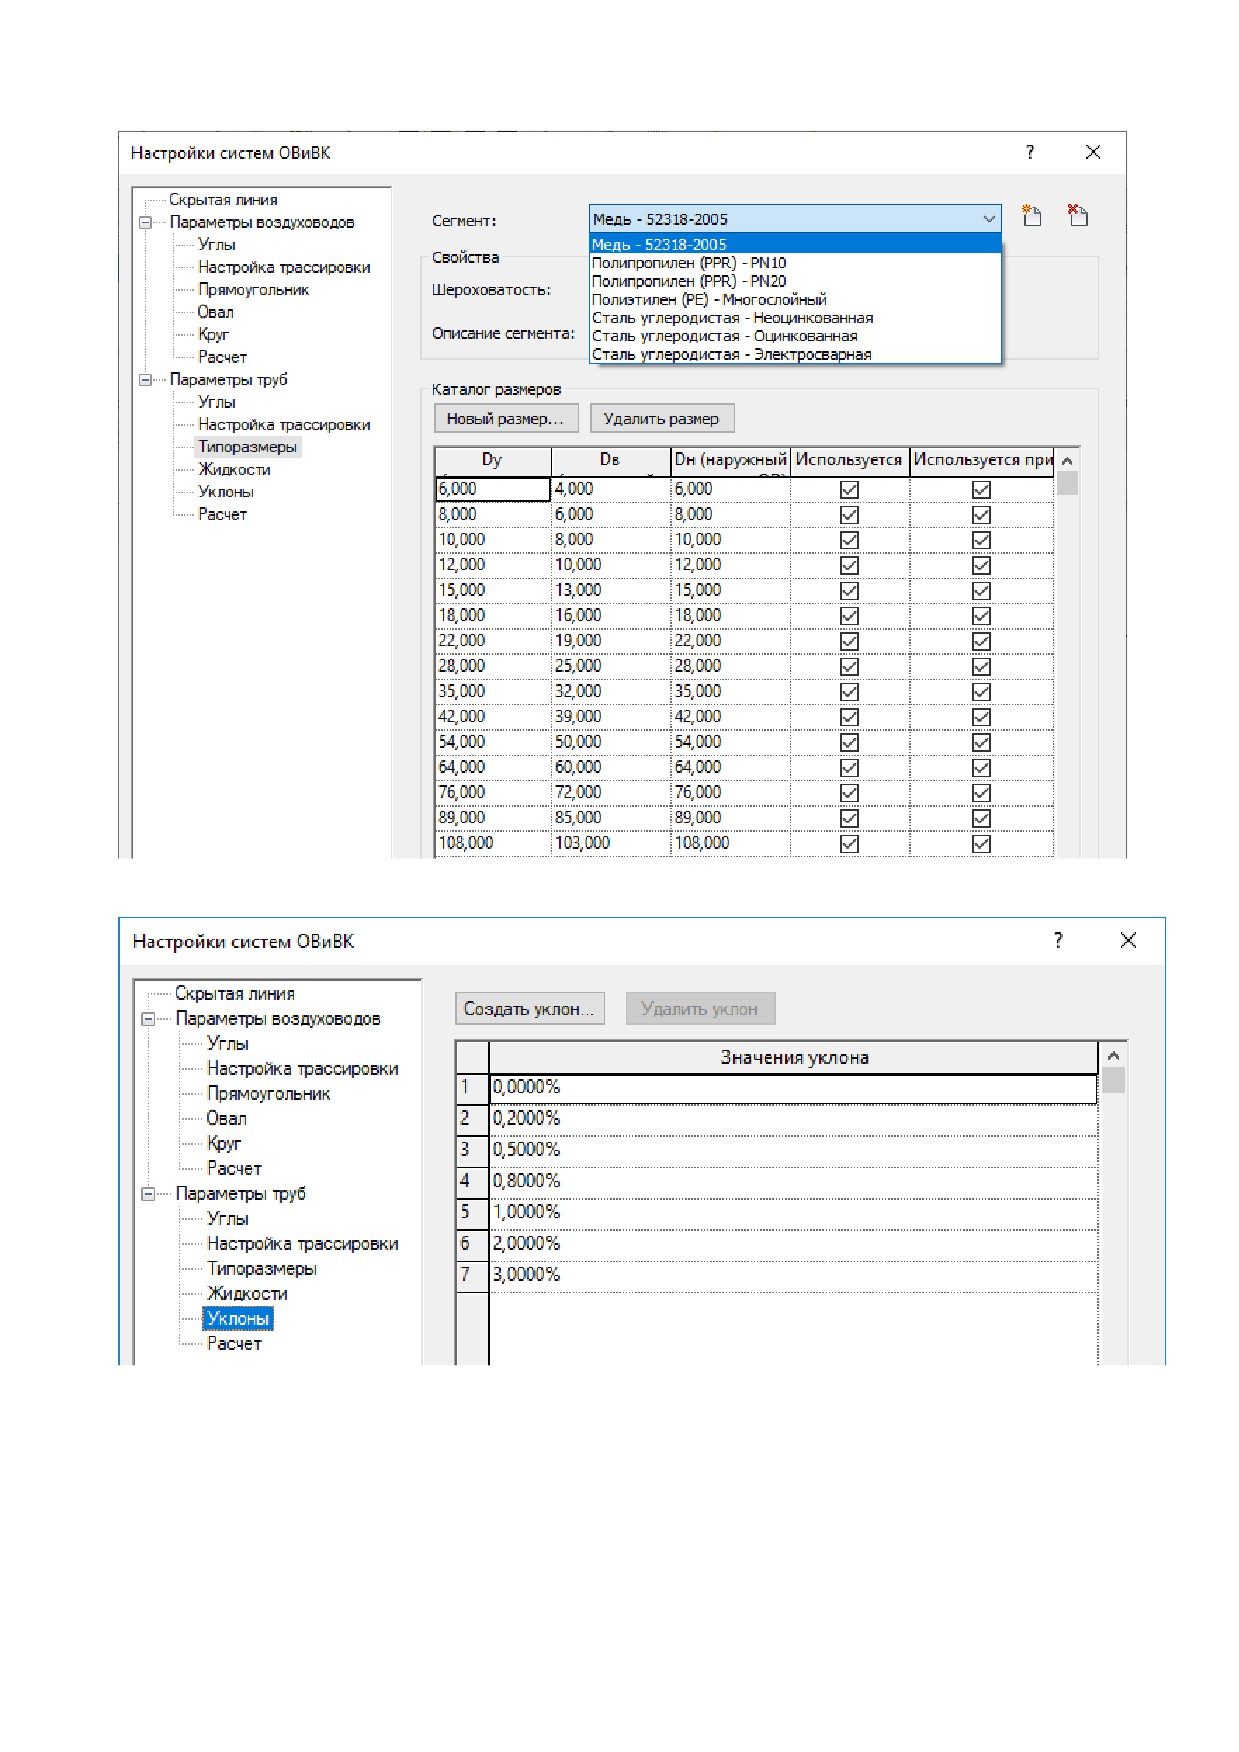Click the 'Создать уклон...' button

click(x=529, y=1008)
